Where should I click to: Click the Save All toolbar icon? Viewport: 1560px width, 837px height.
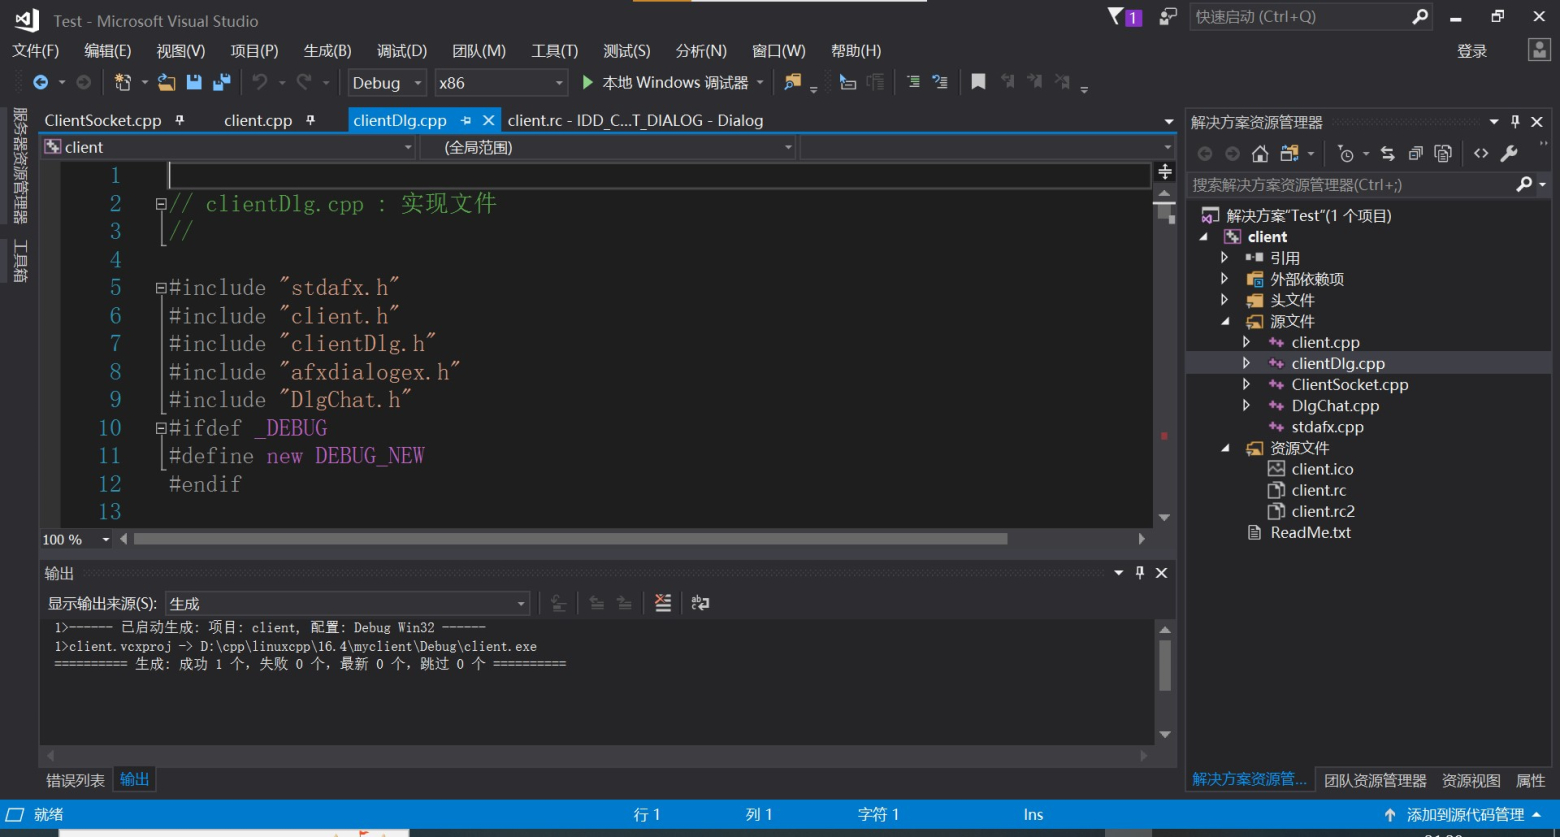coord(222,82)
